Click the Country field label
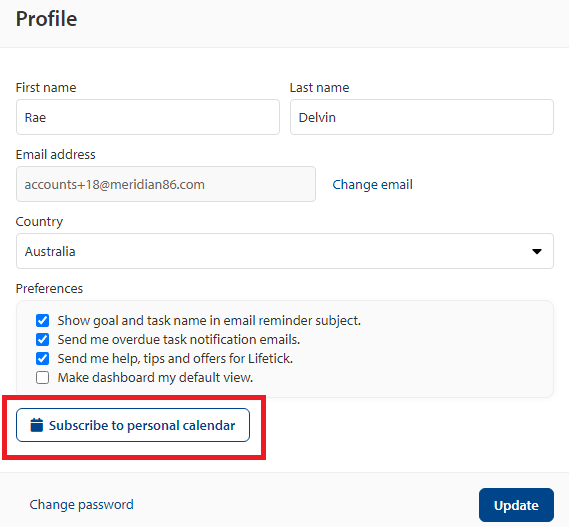Screen dimensions: 569x527 [x=39, y=222]
